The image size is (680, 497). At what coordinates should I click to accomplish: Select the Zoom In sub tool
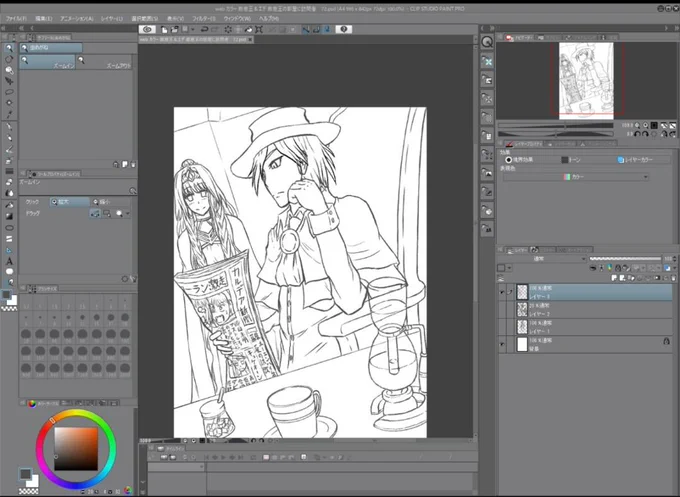[47, 62]
